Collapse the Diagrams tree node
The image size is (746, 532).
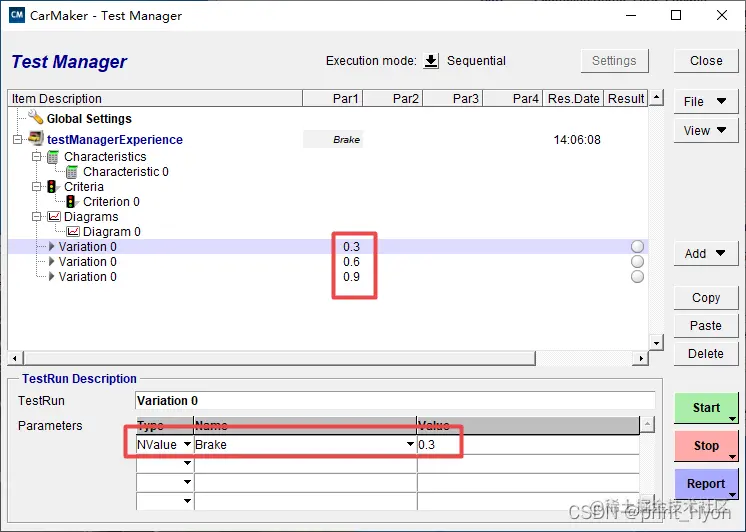(37, 217)
